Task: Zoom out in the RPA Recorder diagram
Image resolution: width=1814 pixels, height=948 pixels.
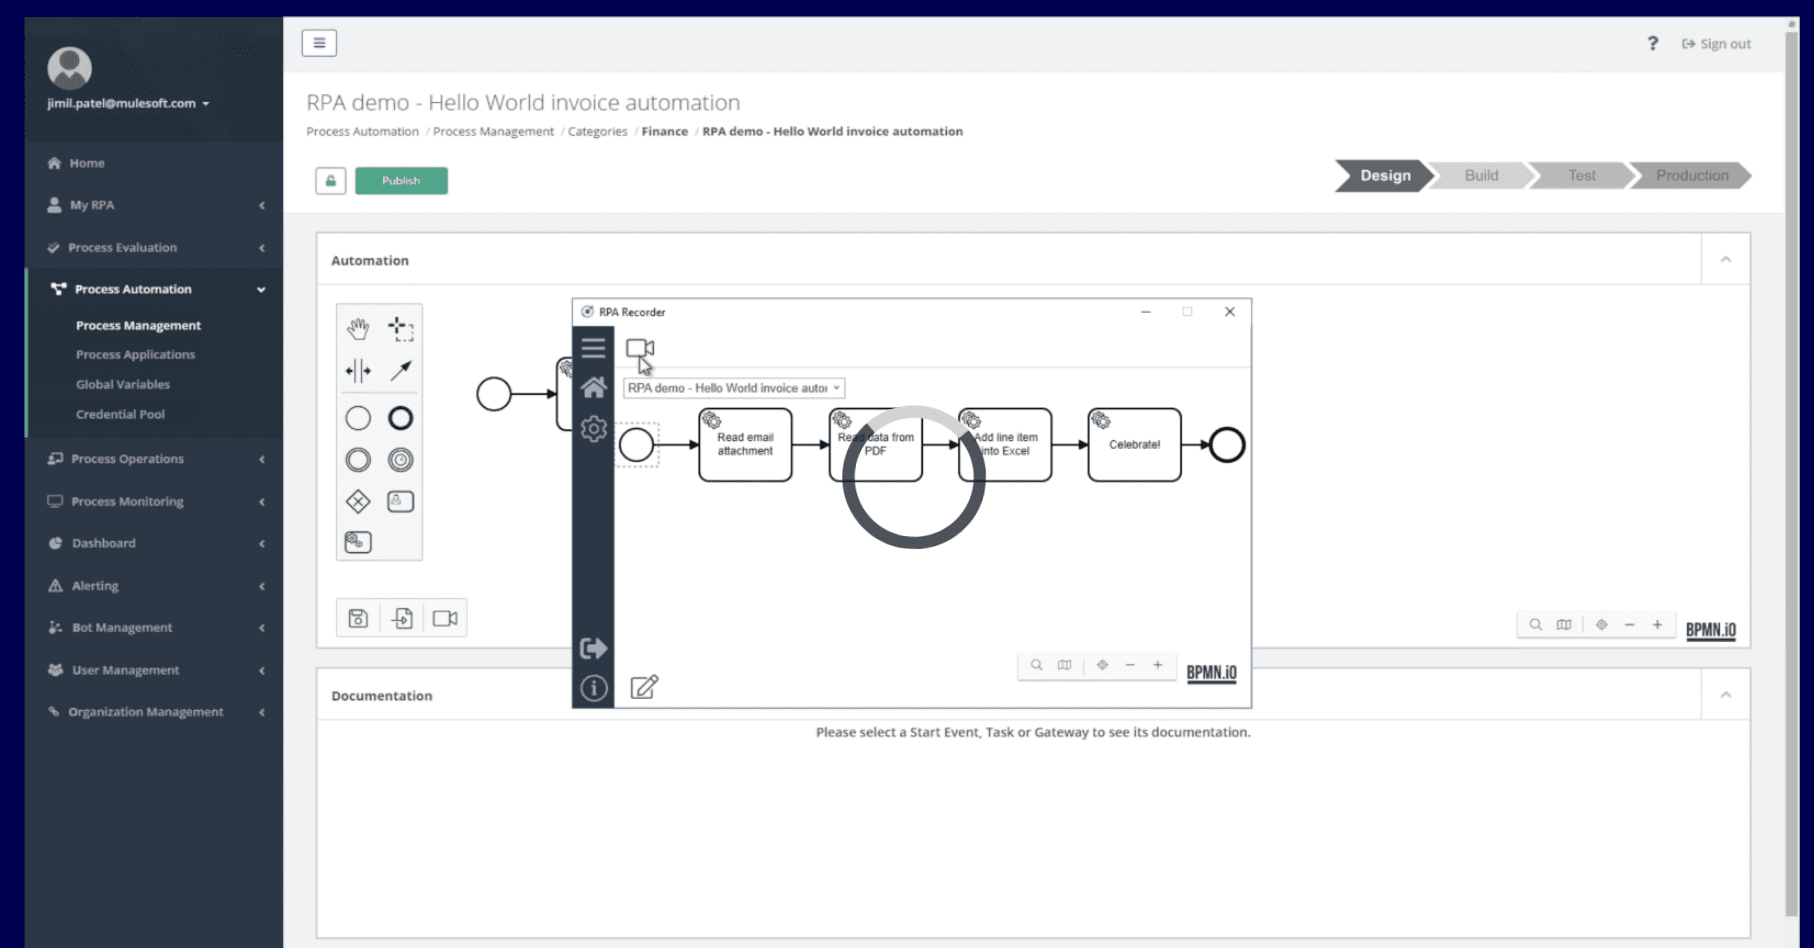Action: click(1130, 665)
